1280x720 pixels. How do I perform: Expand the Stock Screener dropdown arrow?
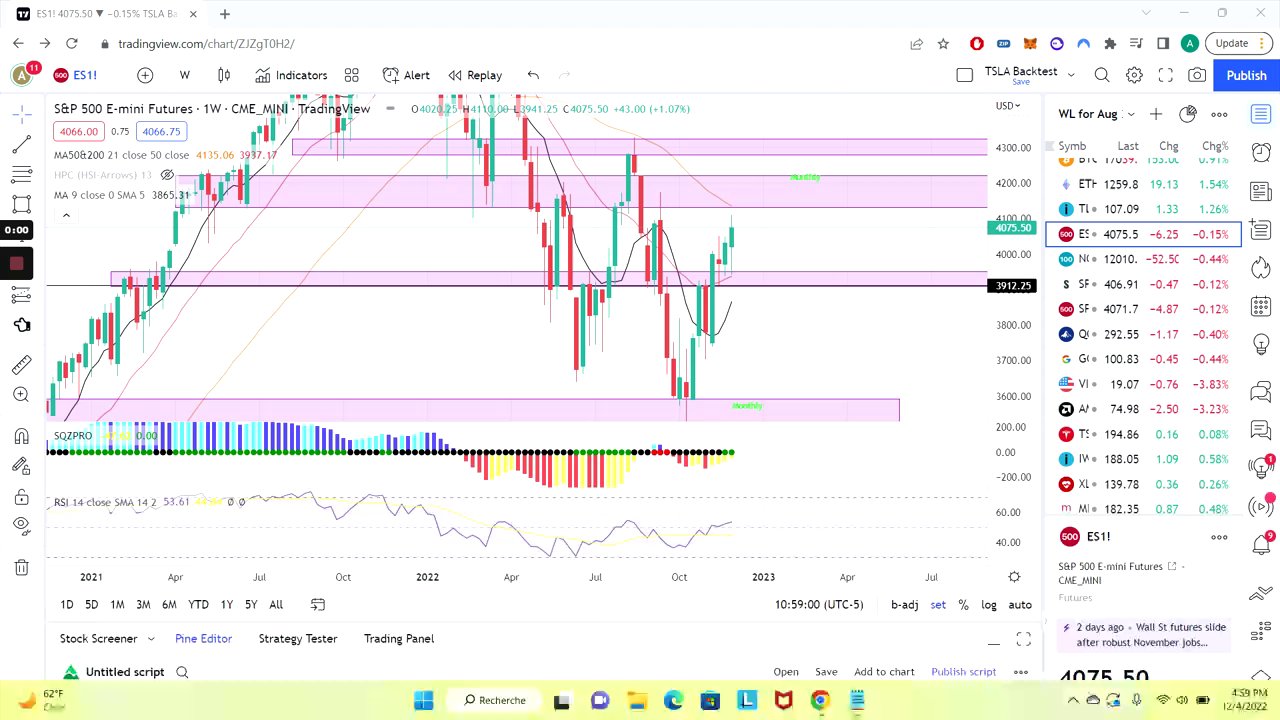click(151, 639)
